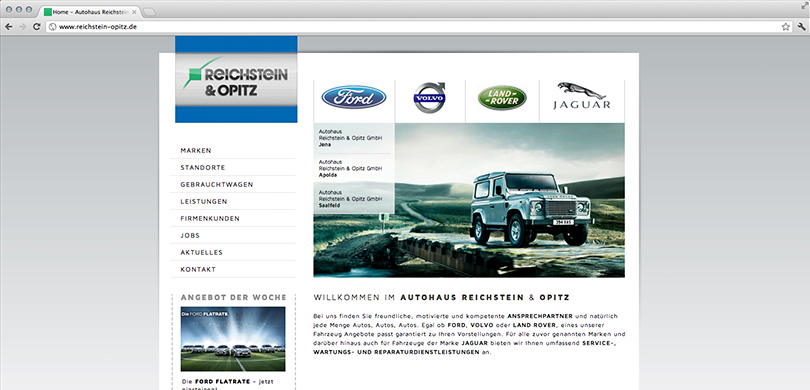Reload the page with refresh icon

(x=37, y=27)
